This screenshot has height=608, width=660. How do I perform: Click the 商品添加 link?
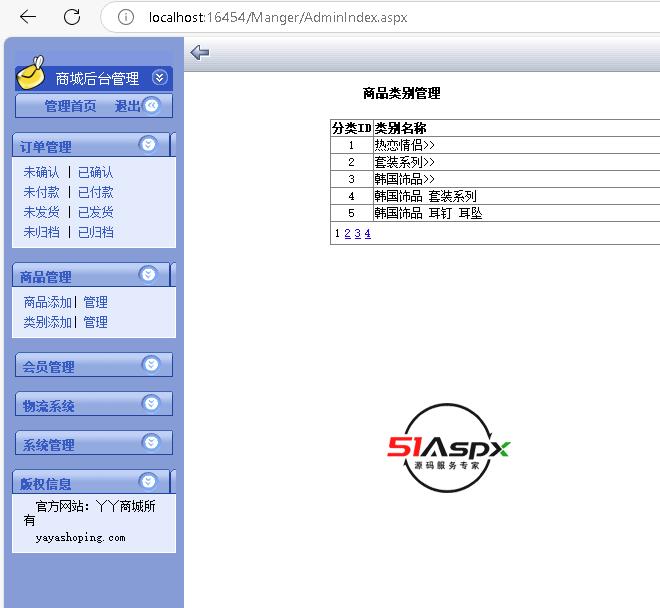pos(48,302)
